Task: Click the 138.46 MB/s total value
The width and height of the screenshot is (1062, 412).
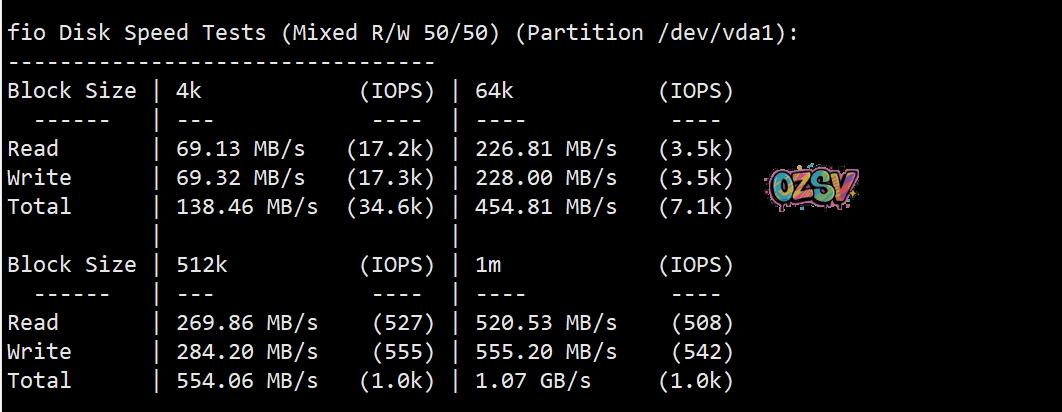Action: [x=246, y=207]
